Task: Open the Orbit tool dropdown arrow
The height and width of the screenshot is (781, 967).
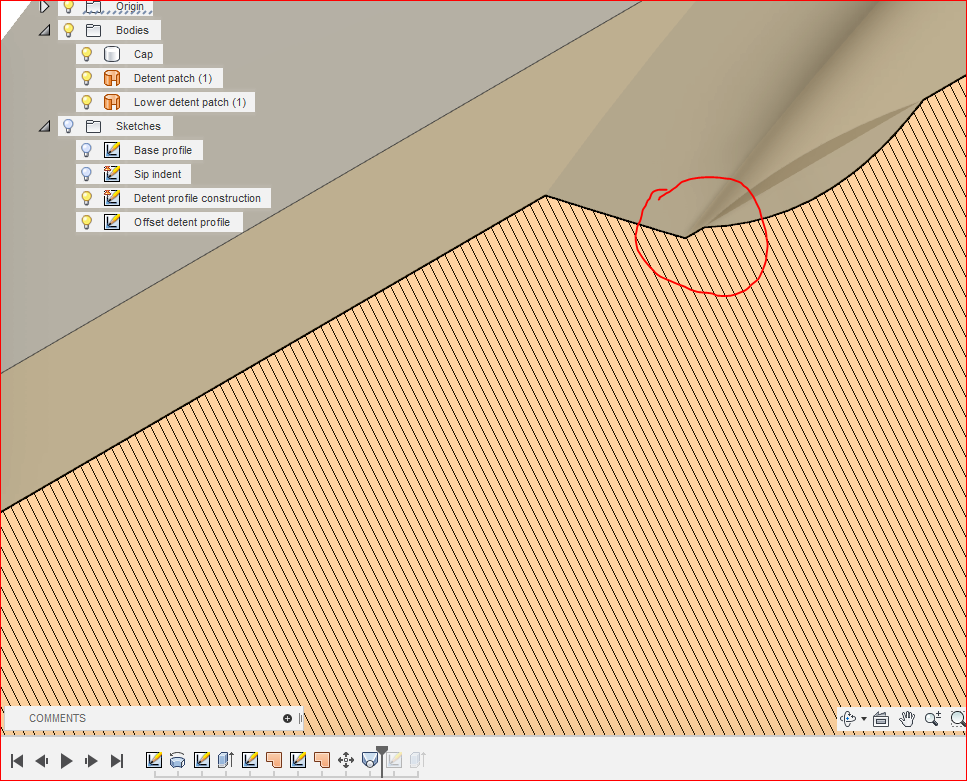Action: (x=864, y=719)
